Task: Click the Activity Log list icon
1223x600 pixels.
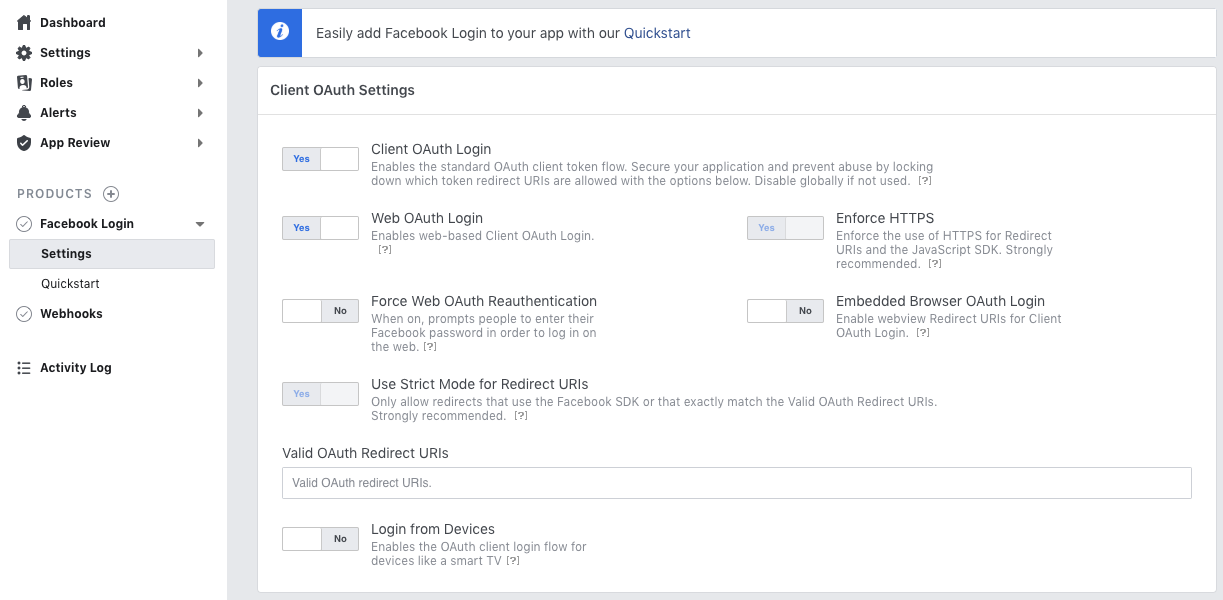Action: (x=24, y=367)
